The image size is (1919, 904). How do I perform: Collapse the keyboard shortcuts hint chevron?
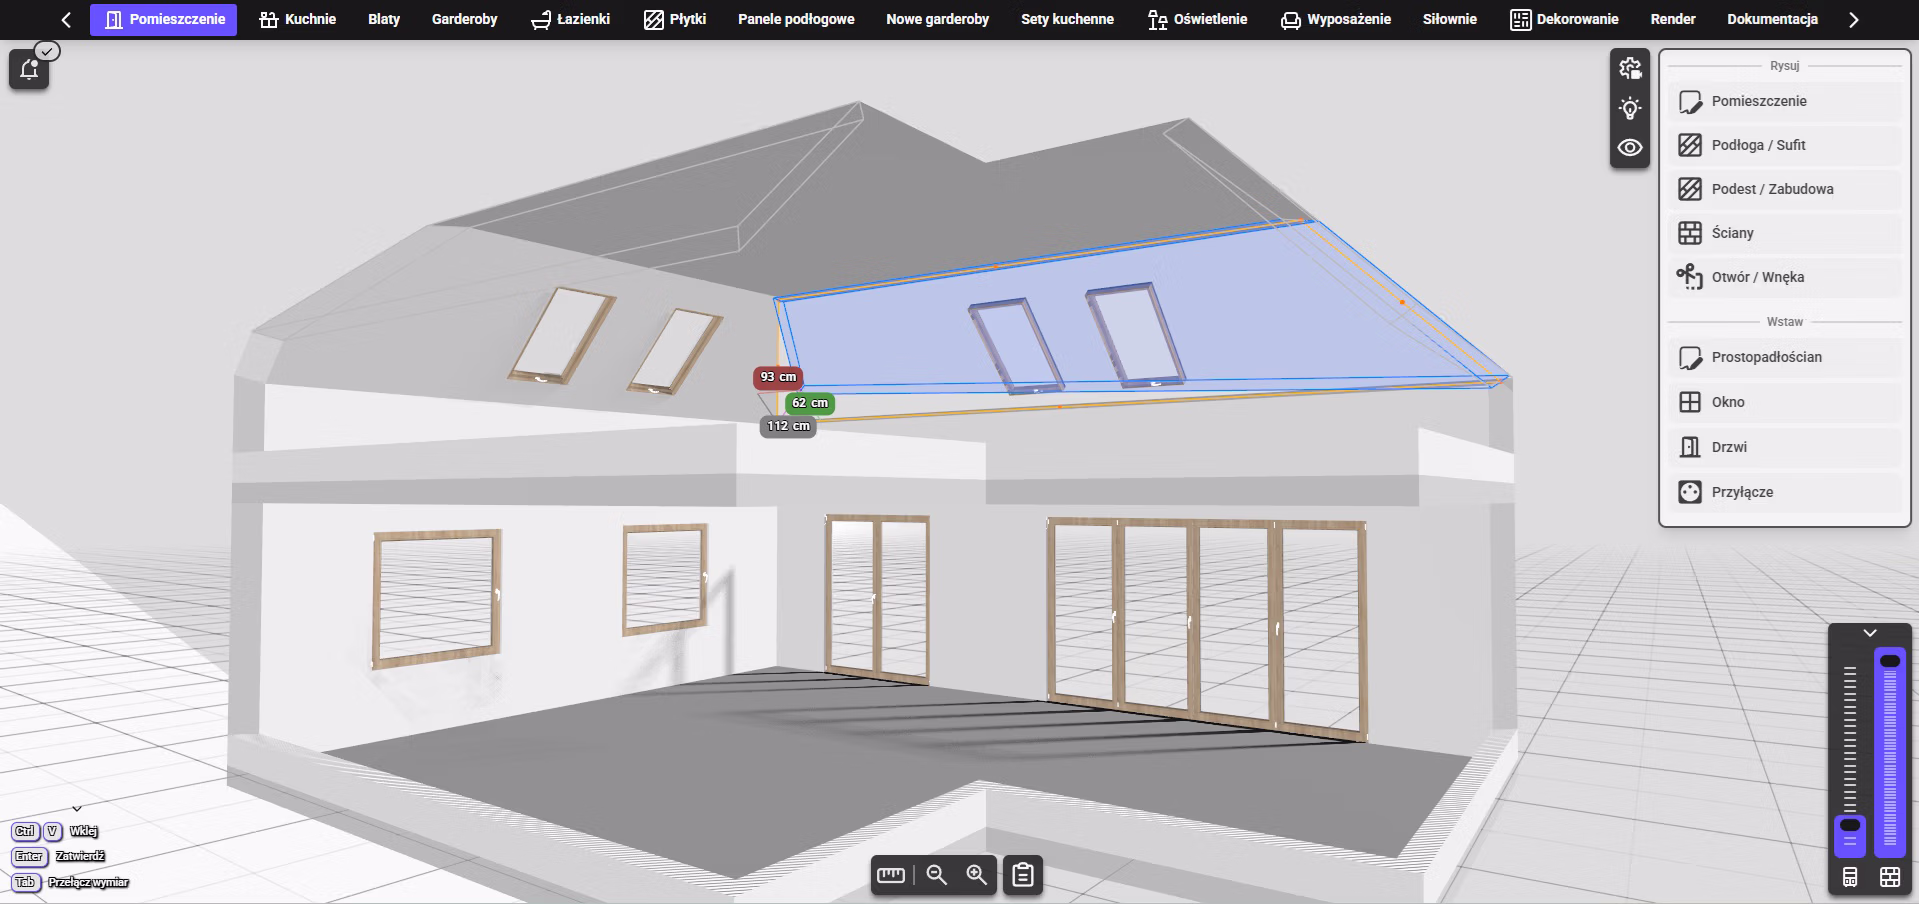click(x=77, y=808)
